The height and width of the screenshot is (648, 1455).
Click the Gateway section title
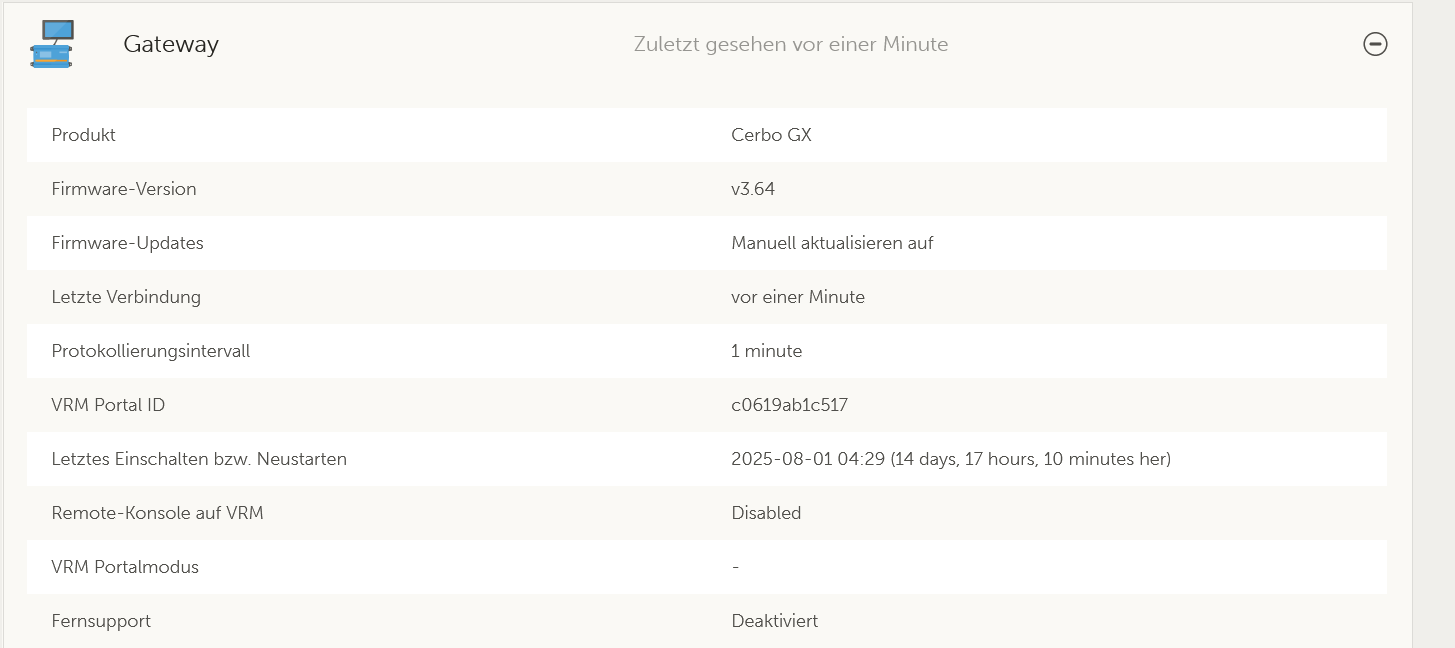171,44
